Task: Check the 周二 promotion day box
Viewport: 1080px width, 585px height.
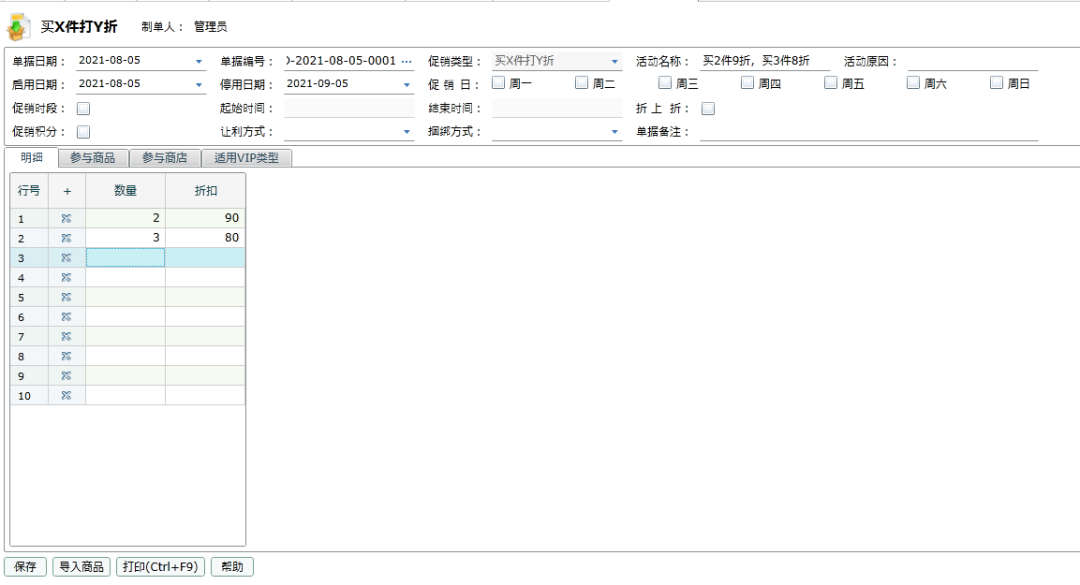Action: 581,83
